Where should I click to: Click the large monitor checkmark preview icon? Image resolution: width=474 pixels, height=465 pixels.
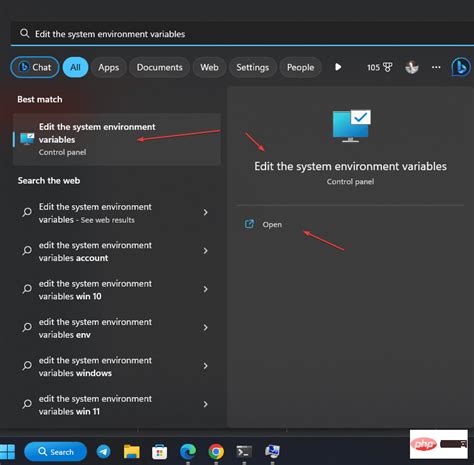tap(351, 126)
